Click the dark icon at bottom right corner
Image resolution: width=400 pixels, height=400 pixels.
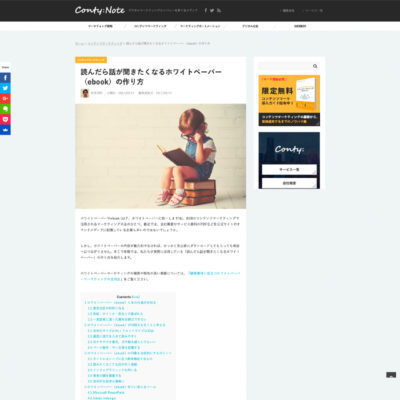[391, 375]
